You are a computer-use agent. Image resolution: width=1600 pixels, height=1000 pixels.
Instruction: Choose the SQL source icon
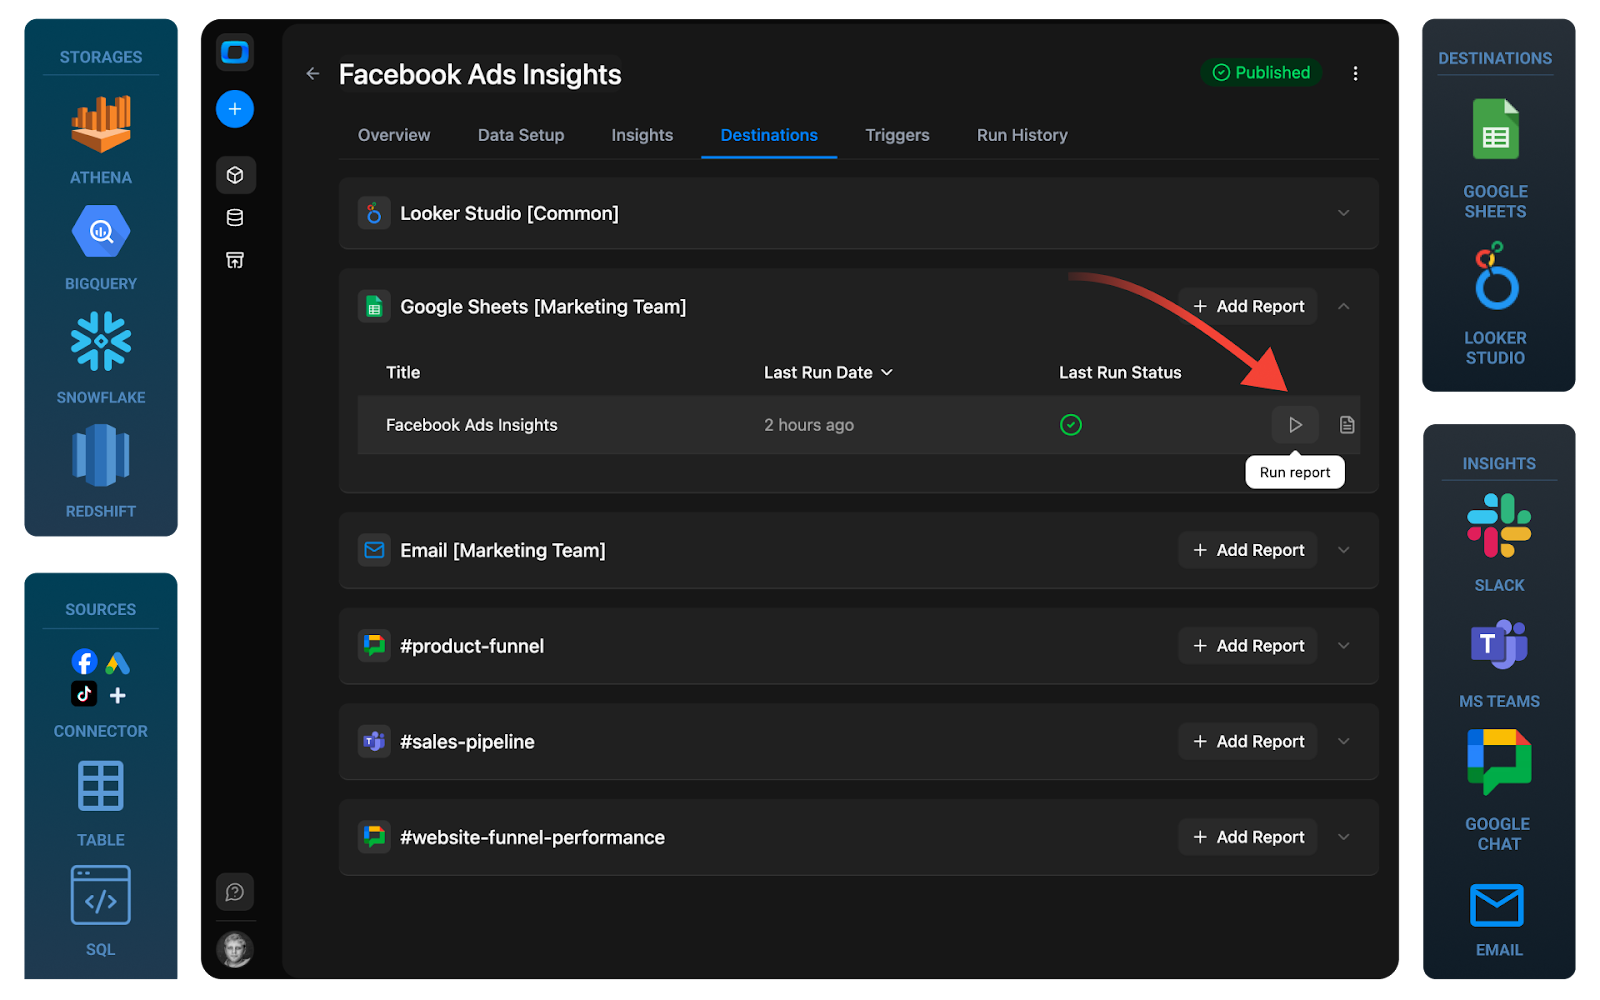point(101,895)
